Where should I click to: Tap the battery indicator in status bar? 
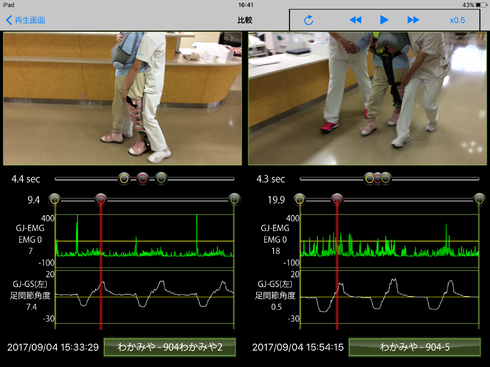481,5
